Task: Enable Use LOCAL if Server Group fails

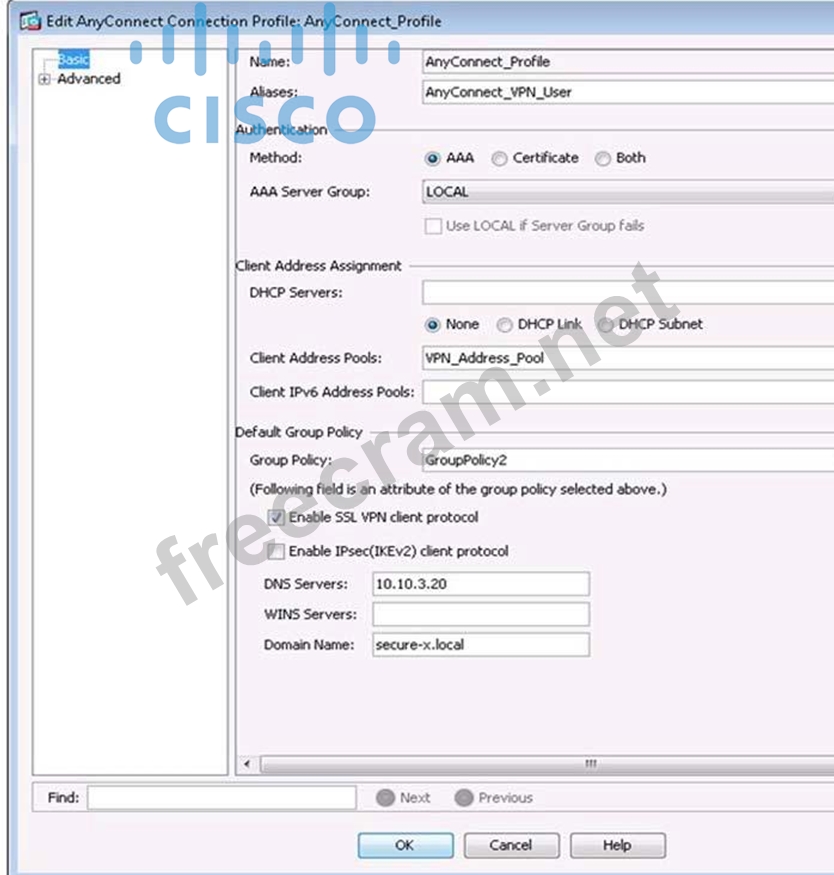Action: click(x=433, y=226)
